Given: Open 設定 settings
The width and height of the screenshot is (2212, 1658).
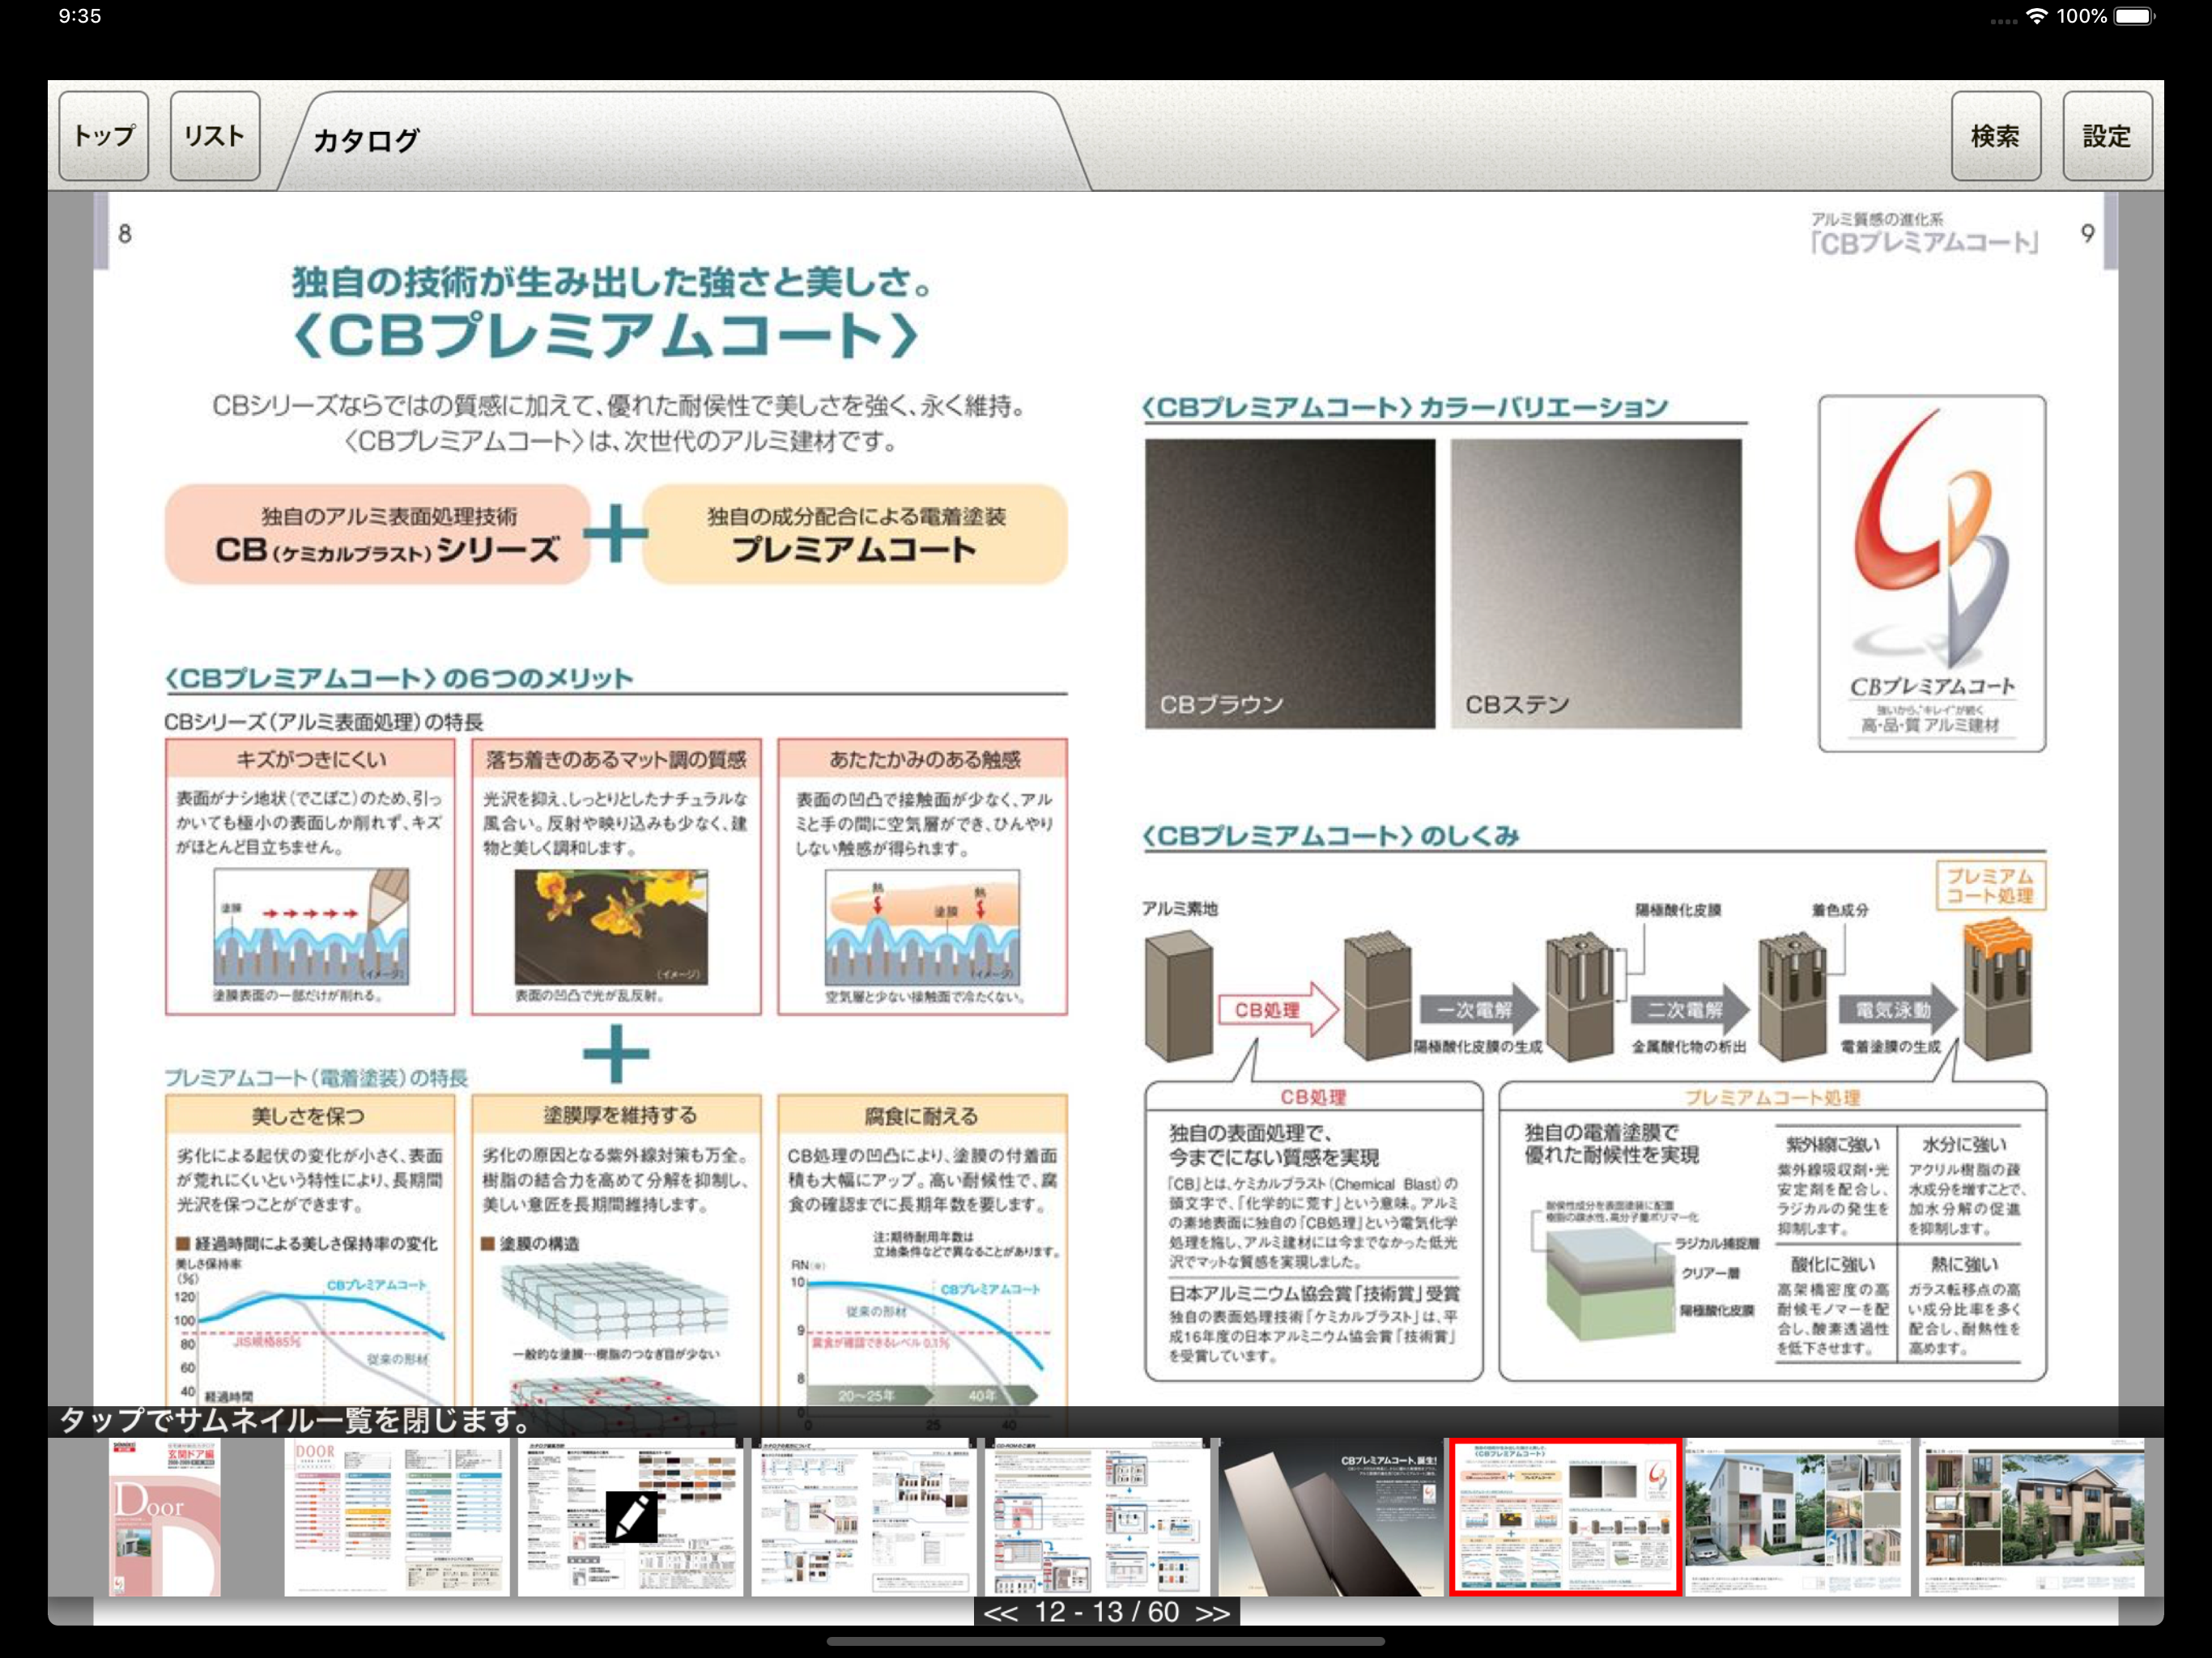Looking at the screenshot, I should [x=2107, y=136].
